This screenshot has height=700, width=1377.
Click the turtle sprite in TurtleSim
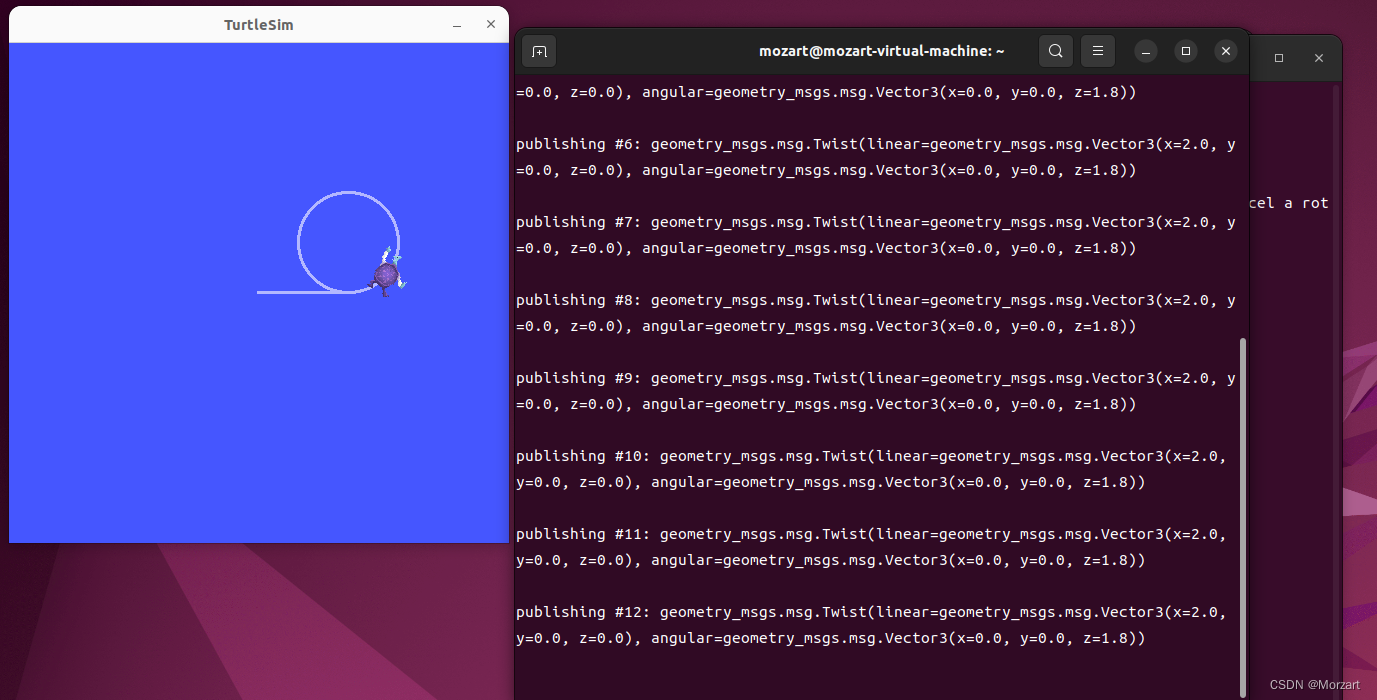click(x=389, y=273)
